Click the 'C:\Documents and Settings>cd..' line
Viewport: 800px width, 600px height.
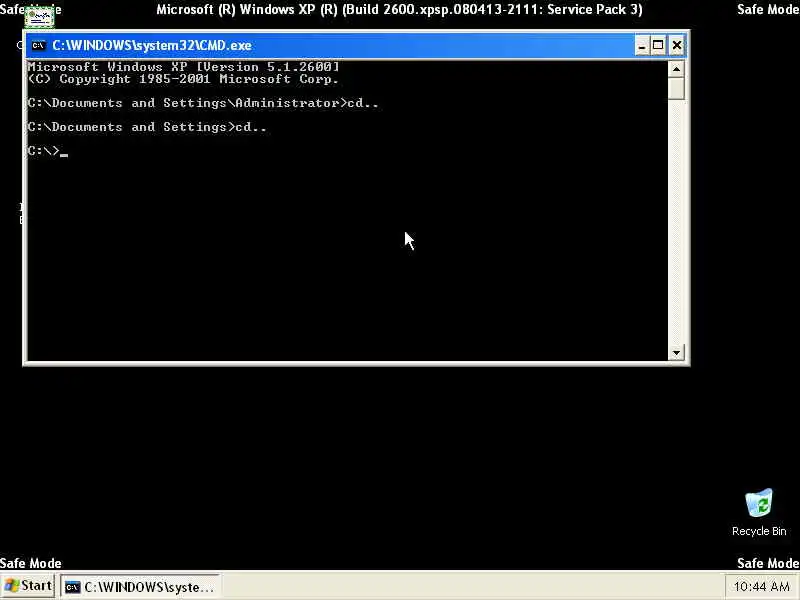147,127
